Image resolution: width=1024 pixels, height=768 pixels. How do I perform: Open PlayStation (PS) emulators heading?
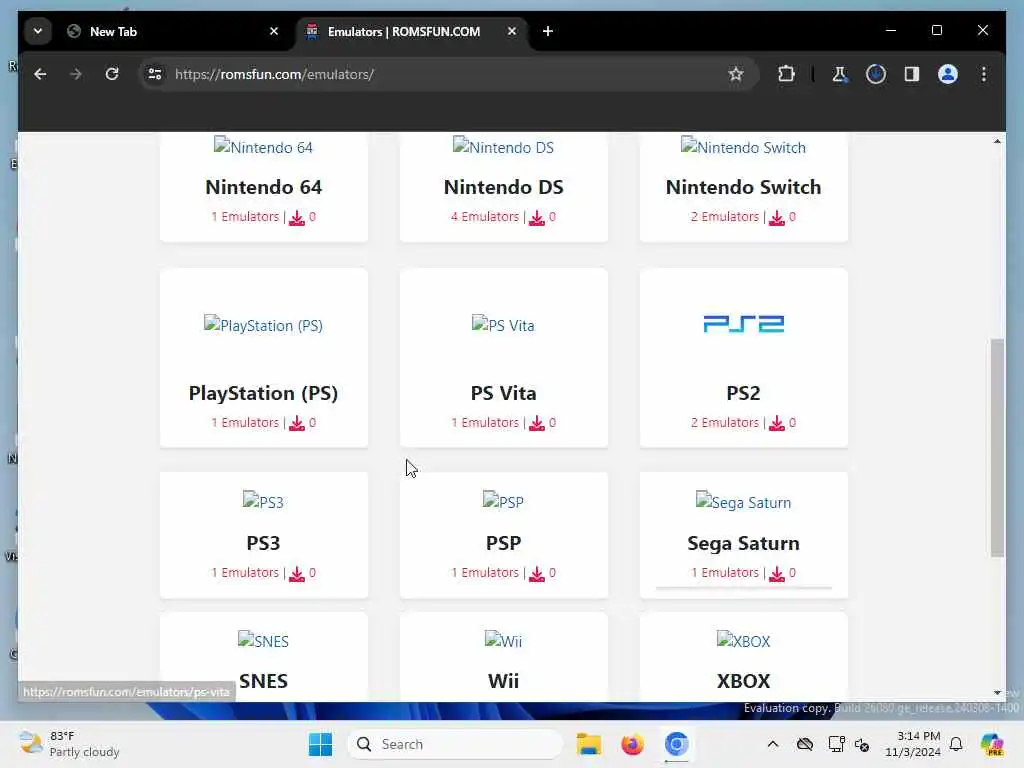[x=263, y=393]
